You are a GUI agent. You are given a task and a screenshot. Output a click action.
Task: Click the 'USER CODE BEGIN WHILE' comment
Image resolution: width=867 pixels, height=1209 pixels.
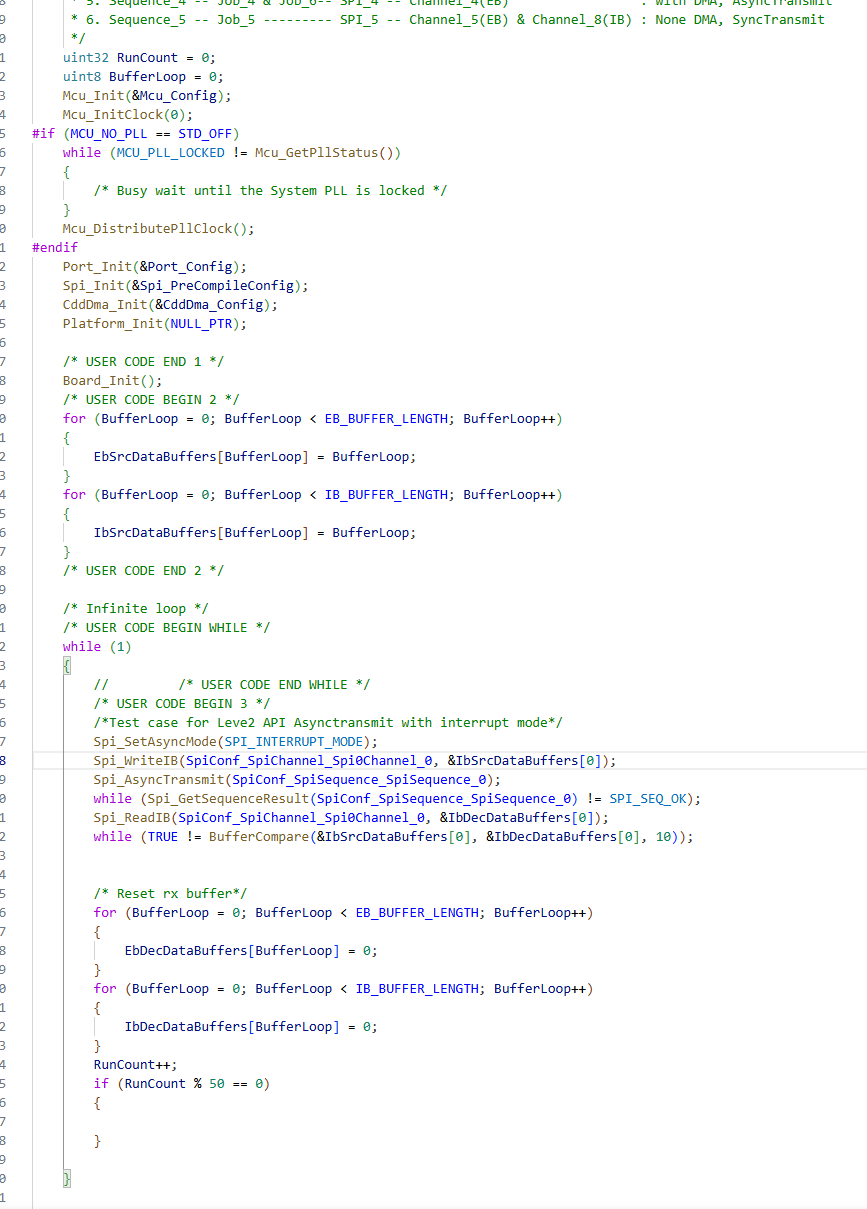[x=166, y=627]
